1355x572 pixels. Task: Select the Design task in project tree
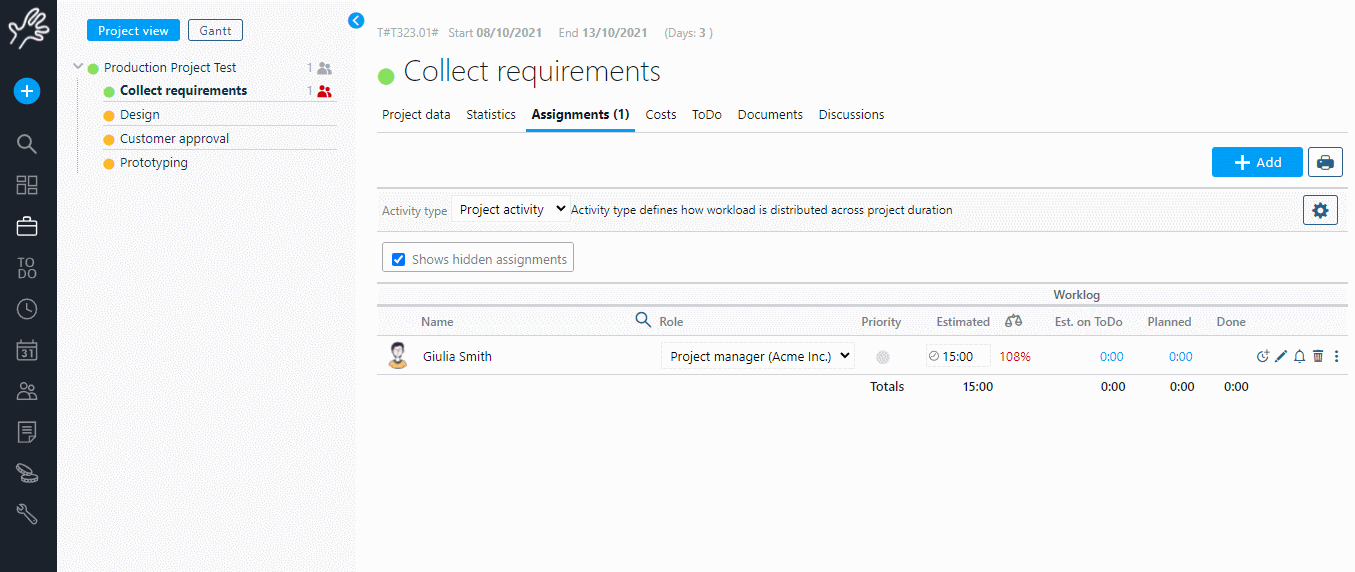[140, 115]
